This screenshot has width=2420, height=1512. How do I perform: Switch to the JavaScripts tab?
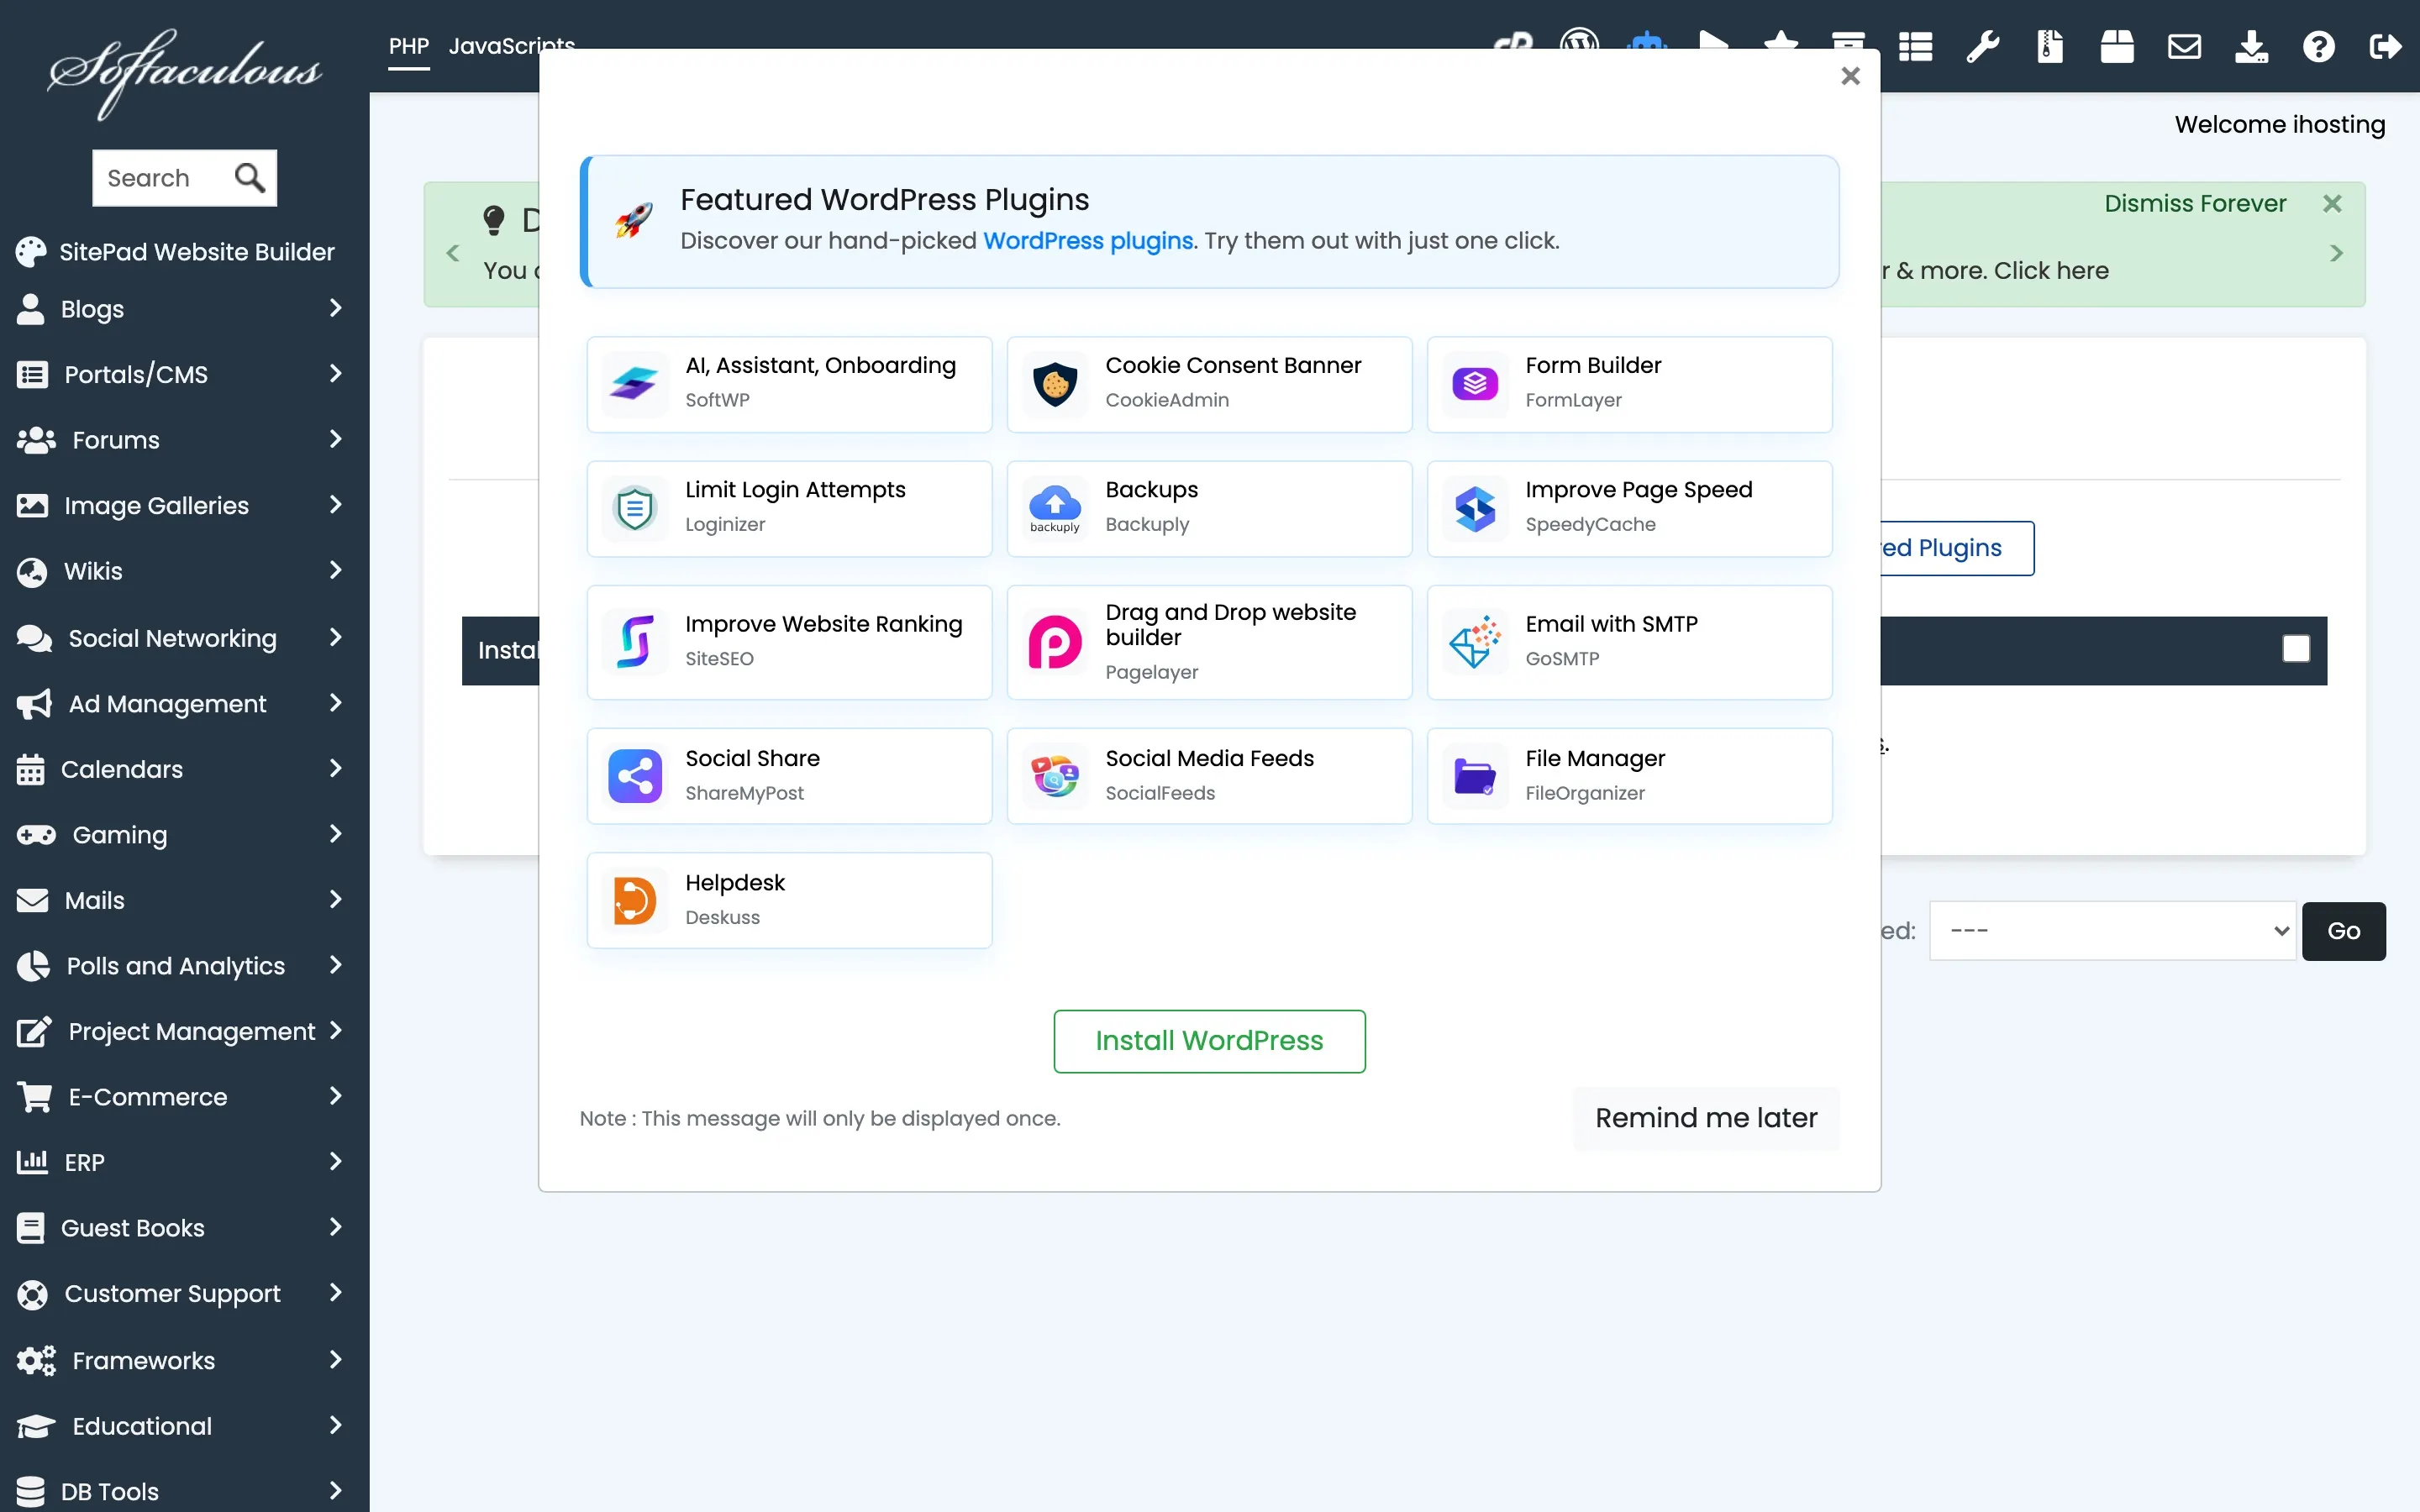(511, 46)
